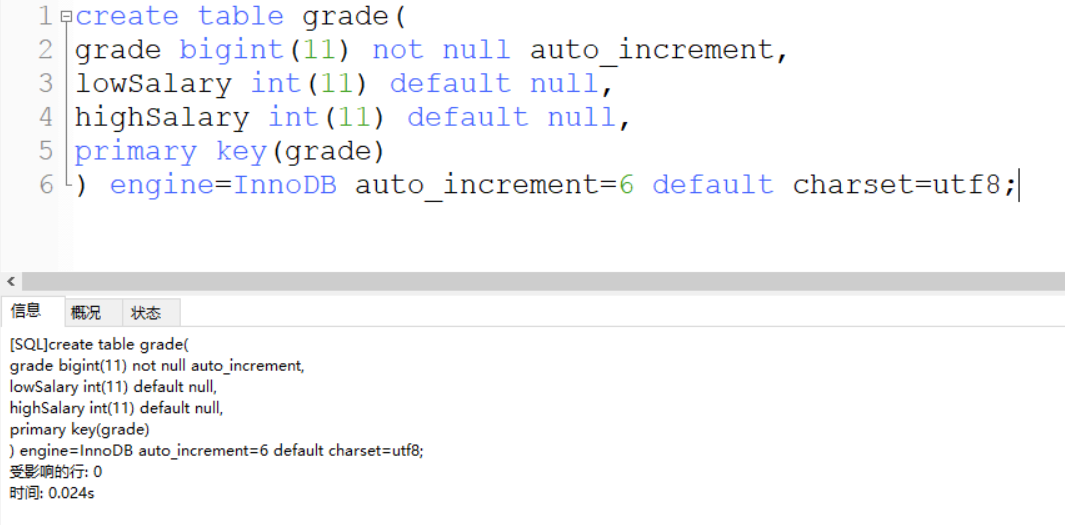Click the output line starting with ') engine=InnoDB'
1065x525 pixels.
point(217,451)
